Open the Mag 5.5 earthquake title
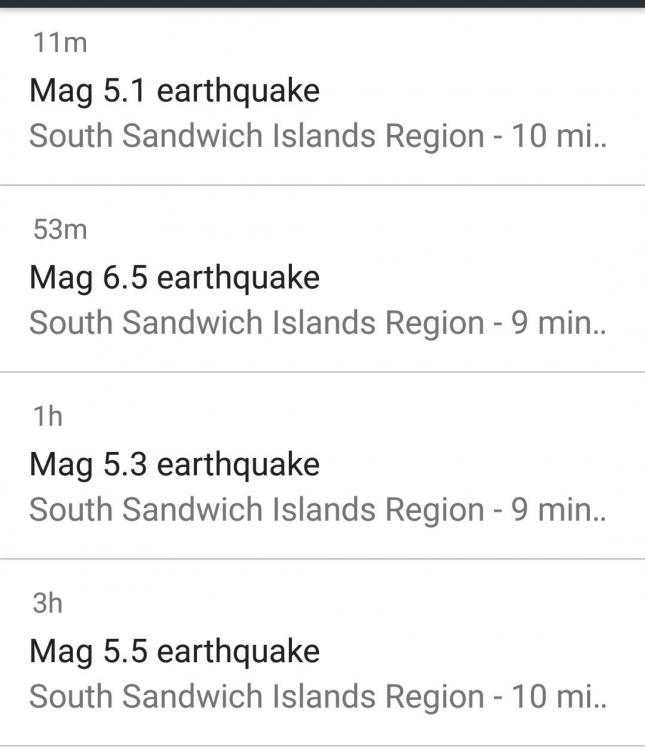The image size is (645, 750). coord(175,651)
